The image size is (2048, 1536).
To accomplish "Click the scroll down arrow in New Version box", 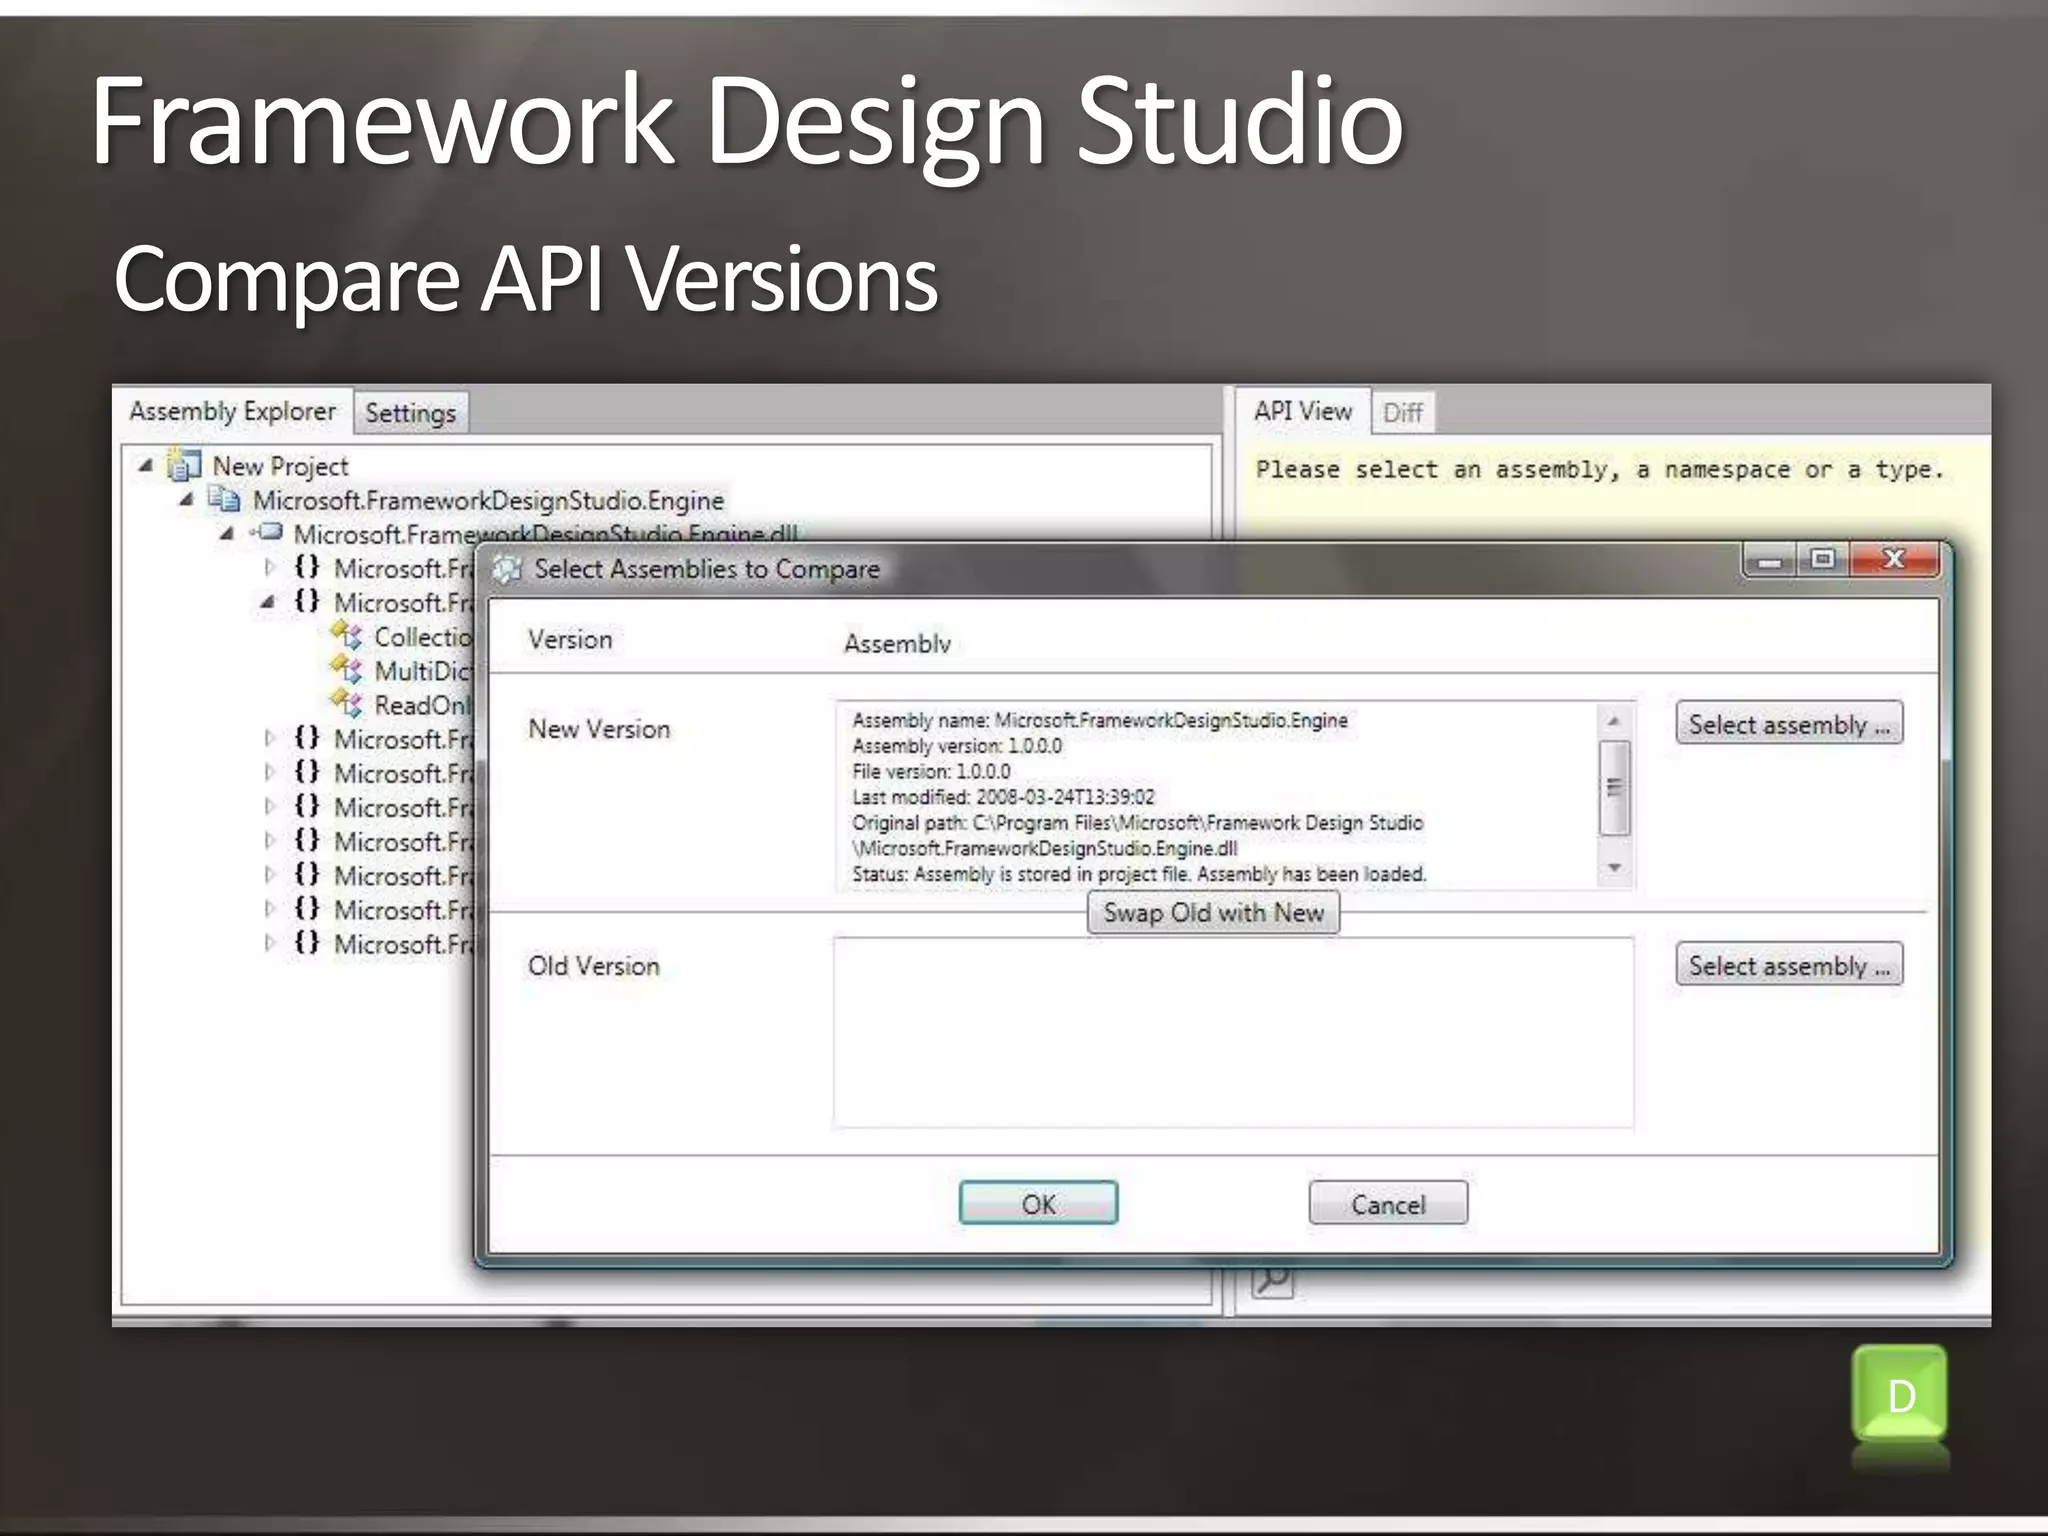I will 1614,868.
